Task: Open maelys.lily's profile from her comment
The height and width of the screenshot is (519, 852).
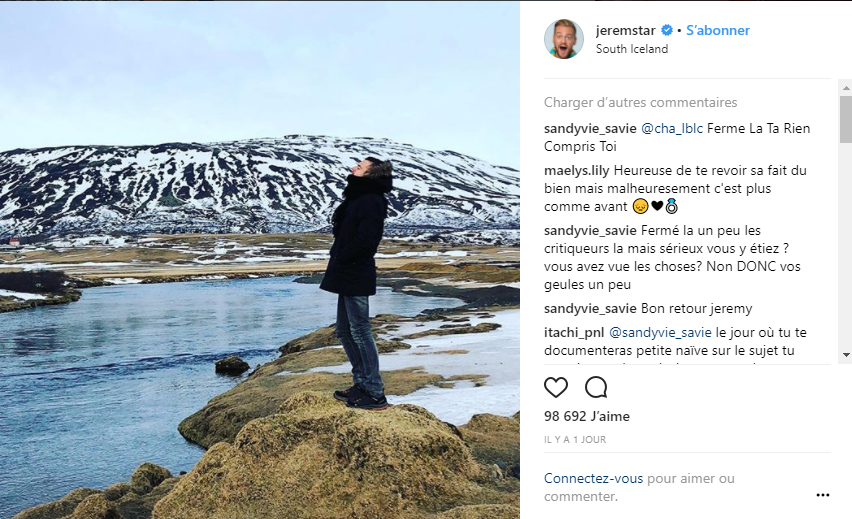Action: coord(577,171)
